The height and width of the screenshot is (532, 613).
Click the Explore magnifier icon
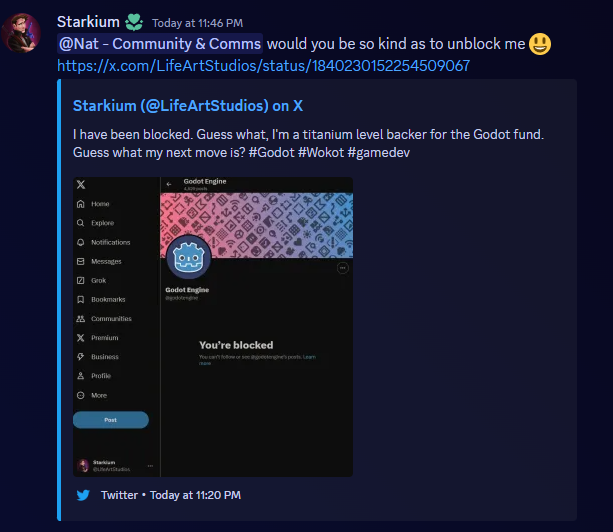(x=81, y=223)
